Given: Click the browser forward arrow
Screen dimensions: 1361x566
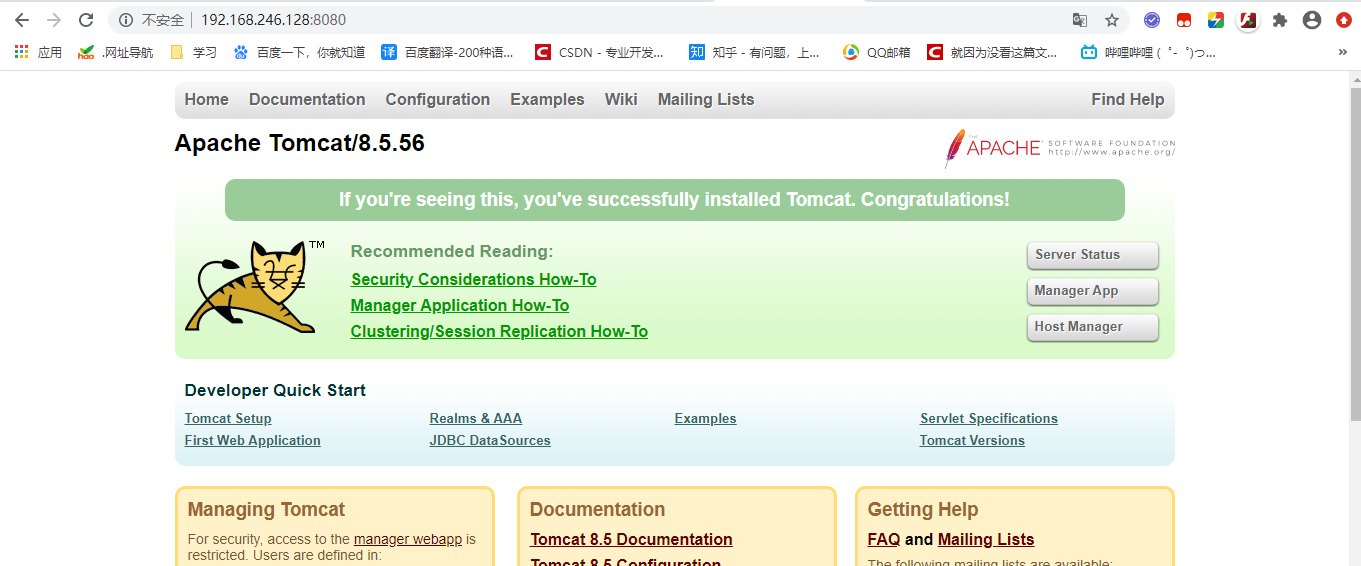Looking at the screenshot, I should click(54, 20).
